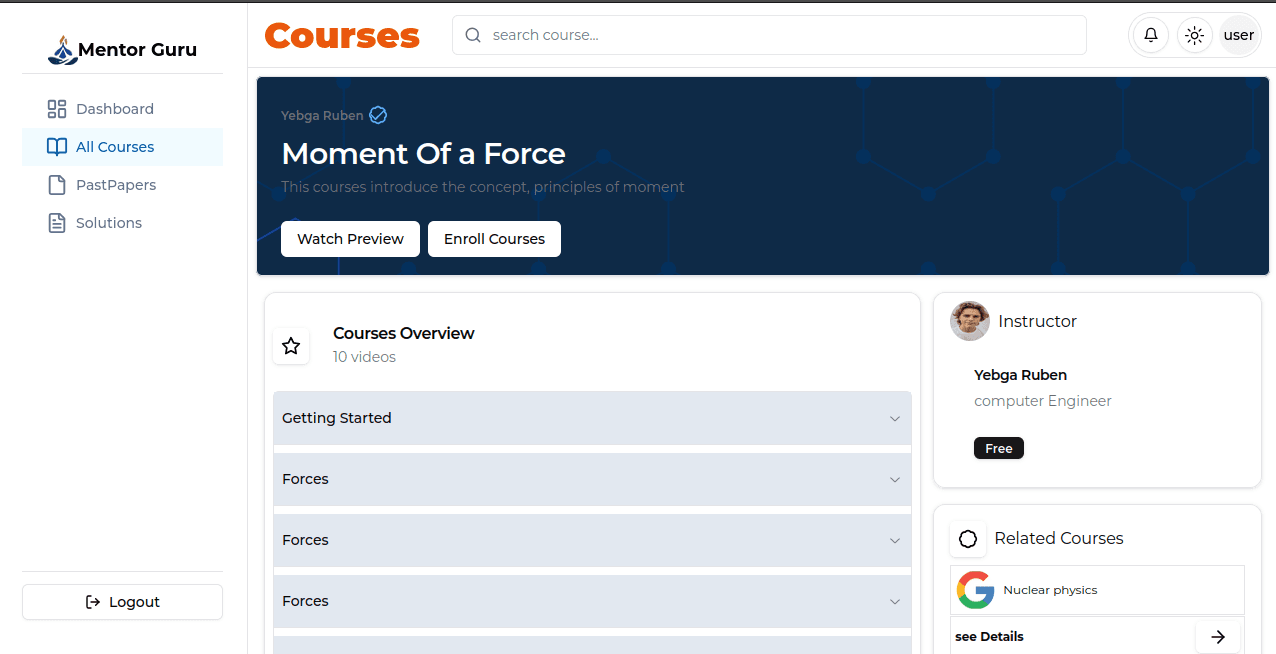1276x654 pixels.
Task: Click the star icon beside Courses Overview
Action: coord(291,346)
